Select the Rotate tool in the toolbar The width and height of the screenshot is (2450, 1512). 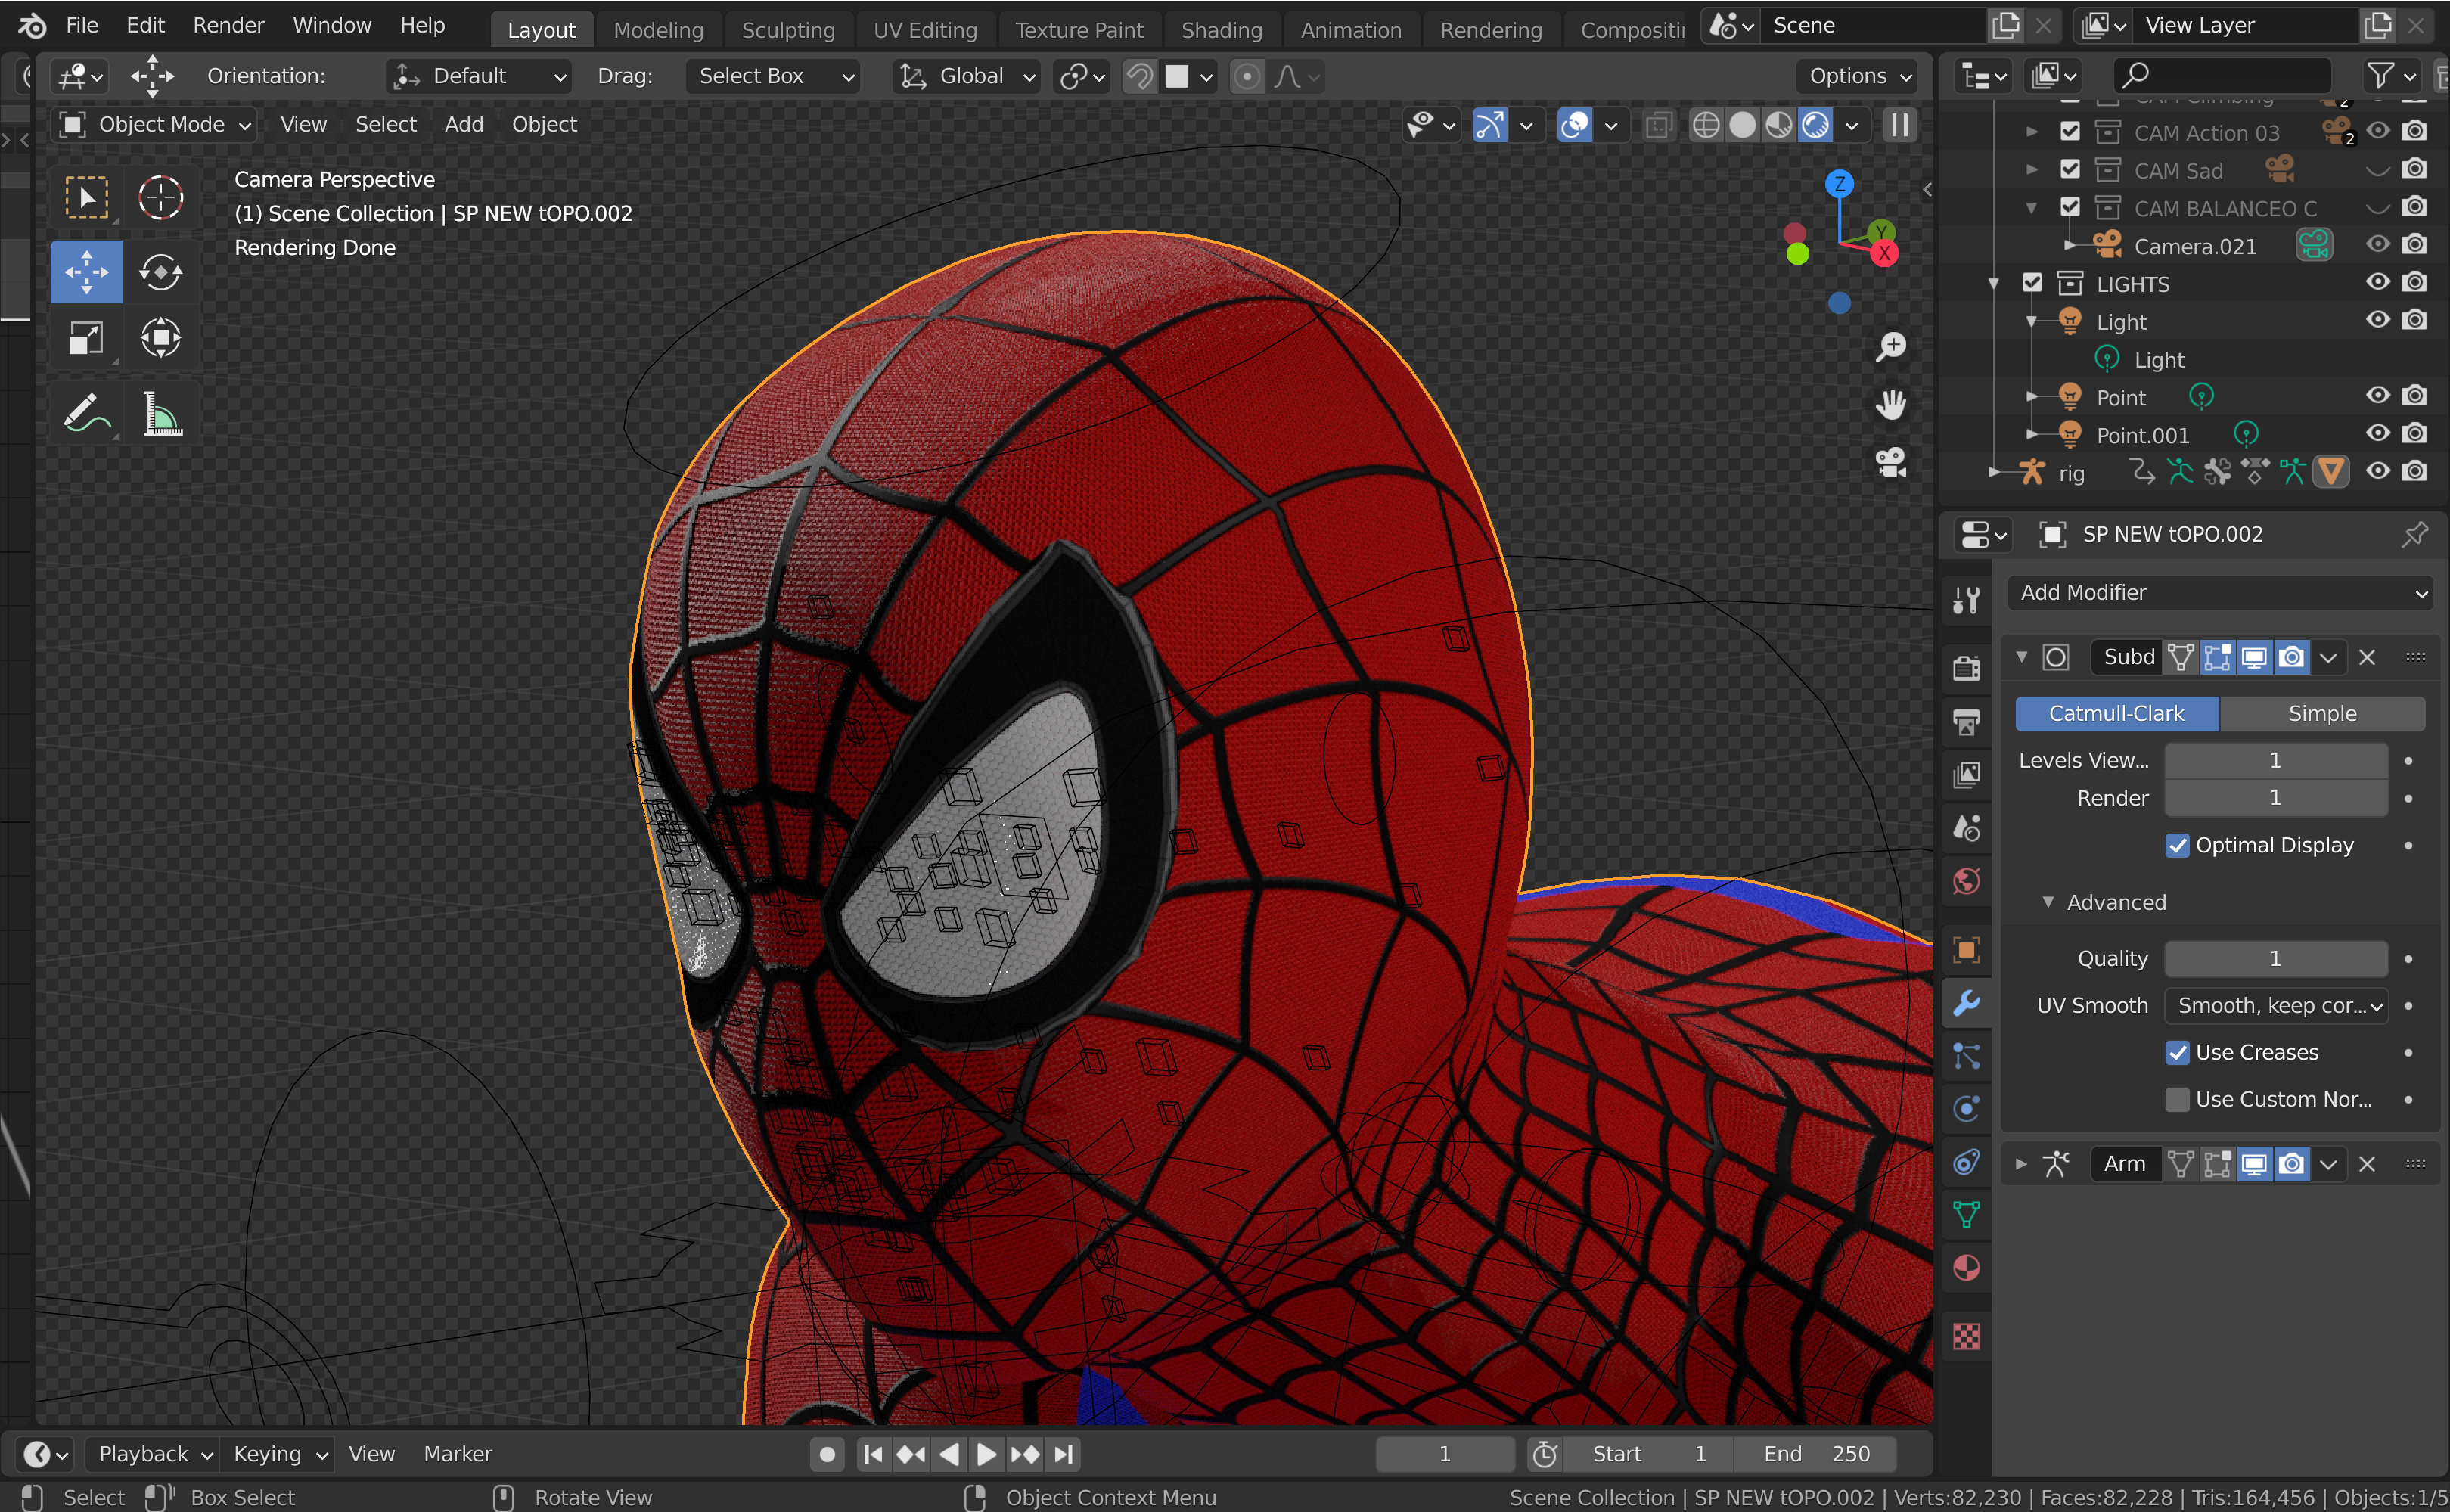(x=160, y=272)
